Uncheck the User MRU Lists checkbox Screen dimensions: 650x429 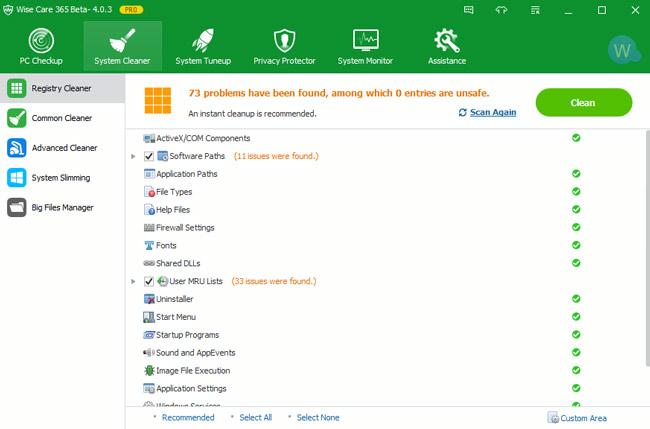(x=149, y=281)
